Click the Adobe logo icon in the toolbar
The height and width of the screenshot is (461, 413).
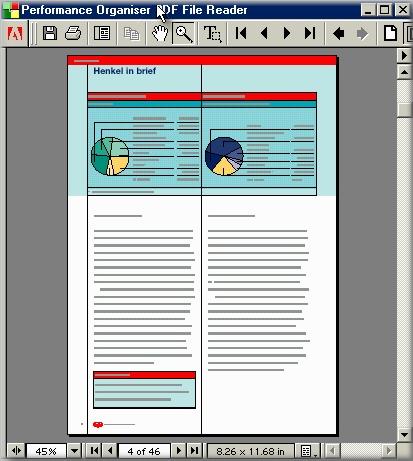tap(15, 34)
